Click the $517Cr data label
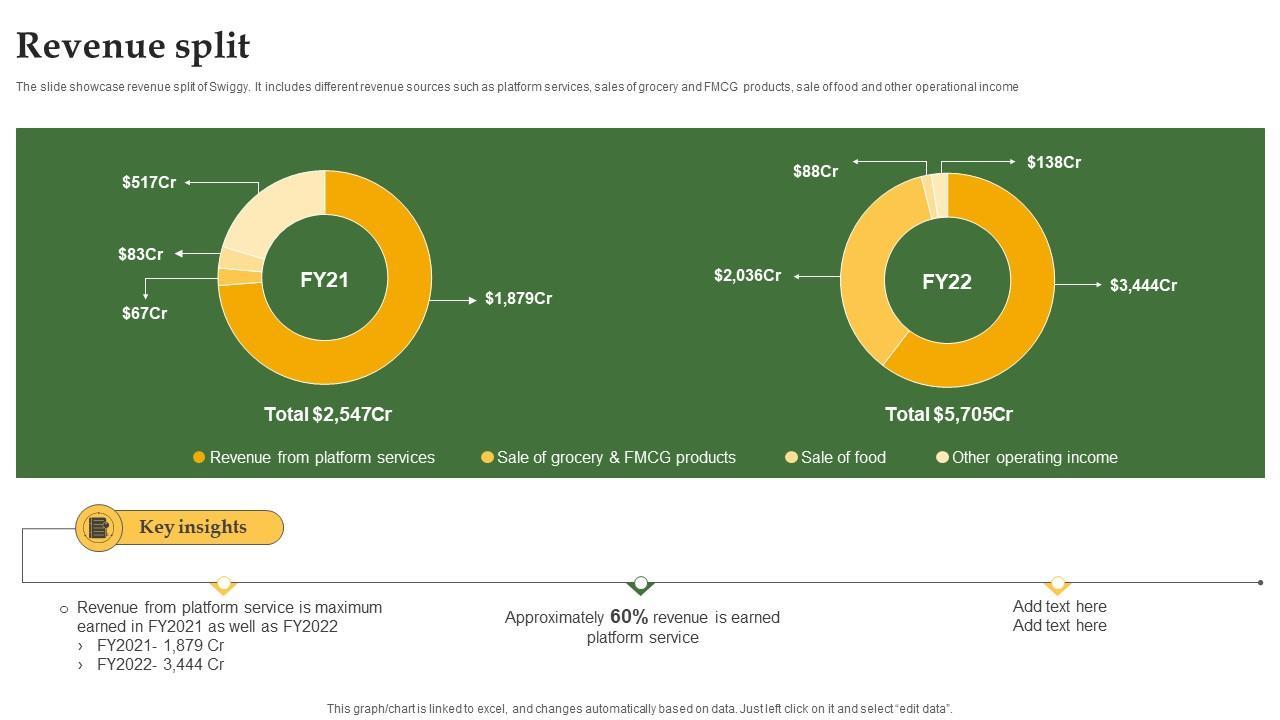This screenshot has height=720, width=1280. [149, 182]
